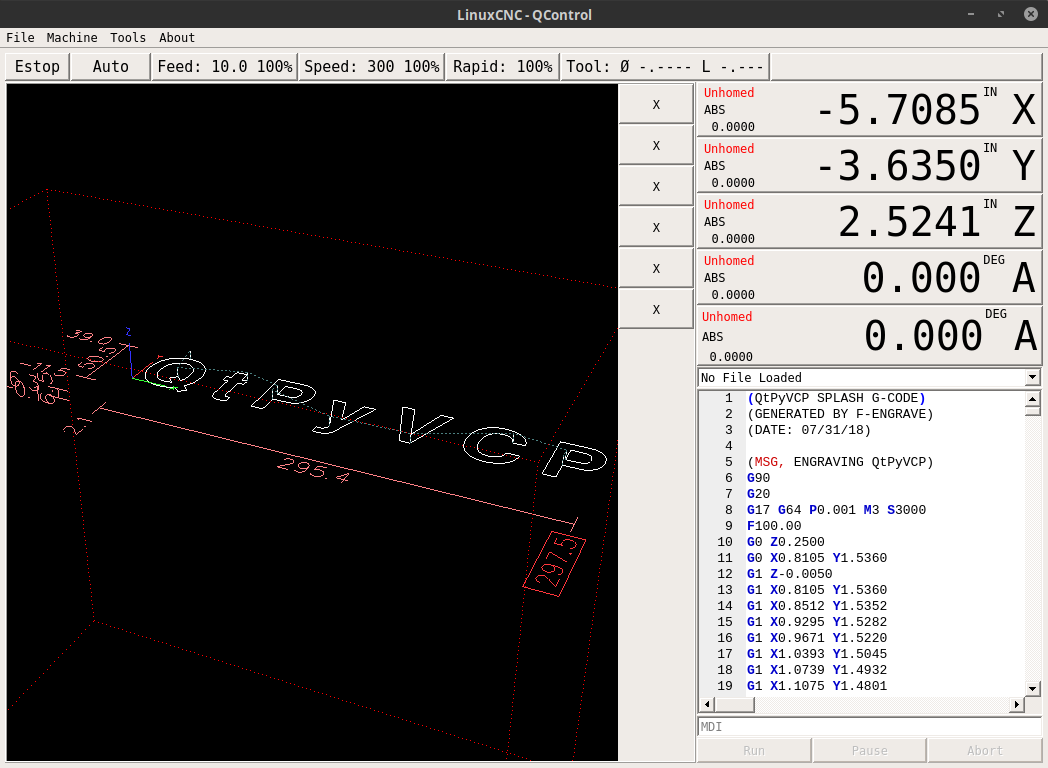Click the Unhomed label on the X axis
The height and width of the screenshot is (768, 1048).
729,93
